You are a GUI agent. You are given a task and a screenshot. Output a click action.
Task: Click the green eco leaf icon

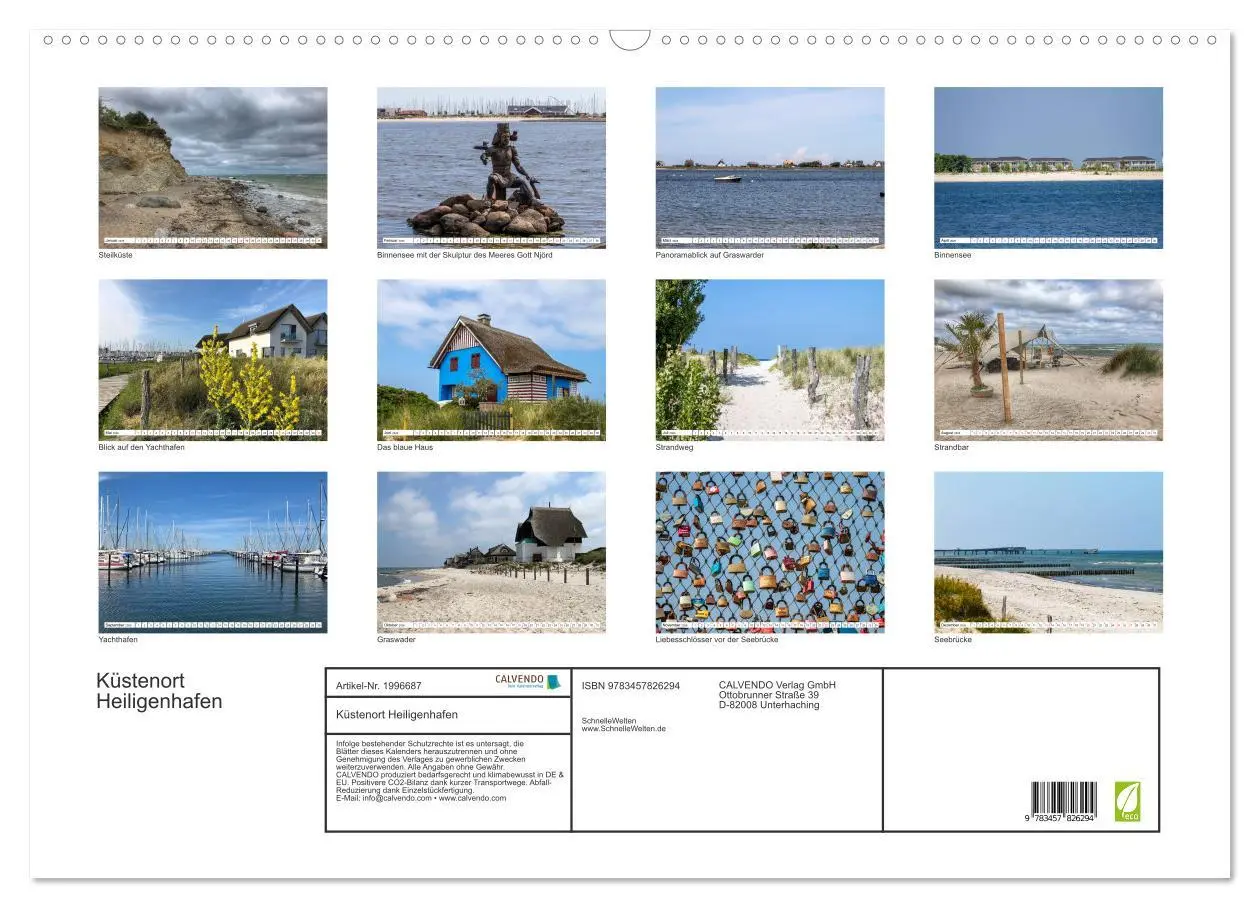[x=1127, y=802]
